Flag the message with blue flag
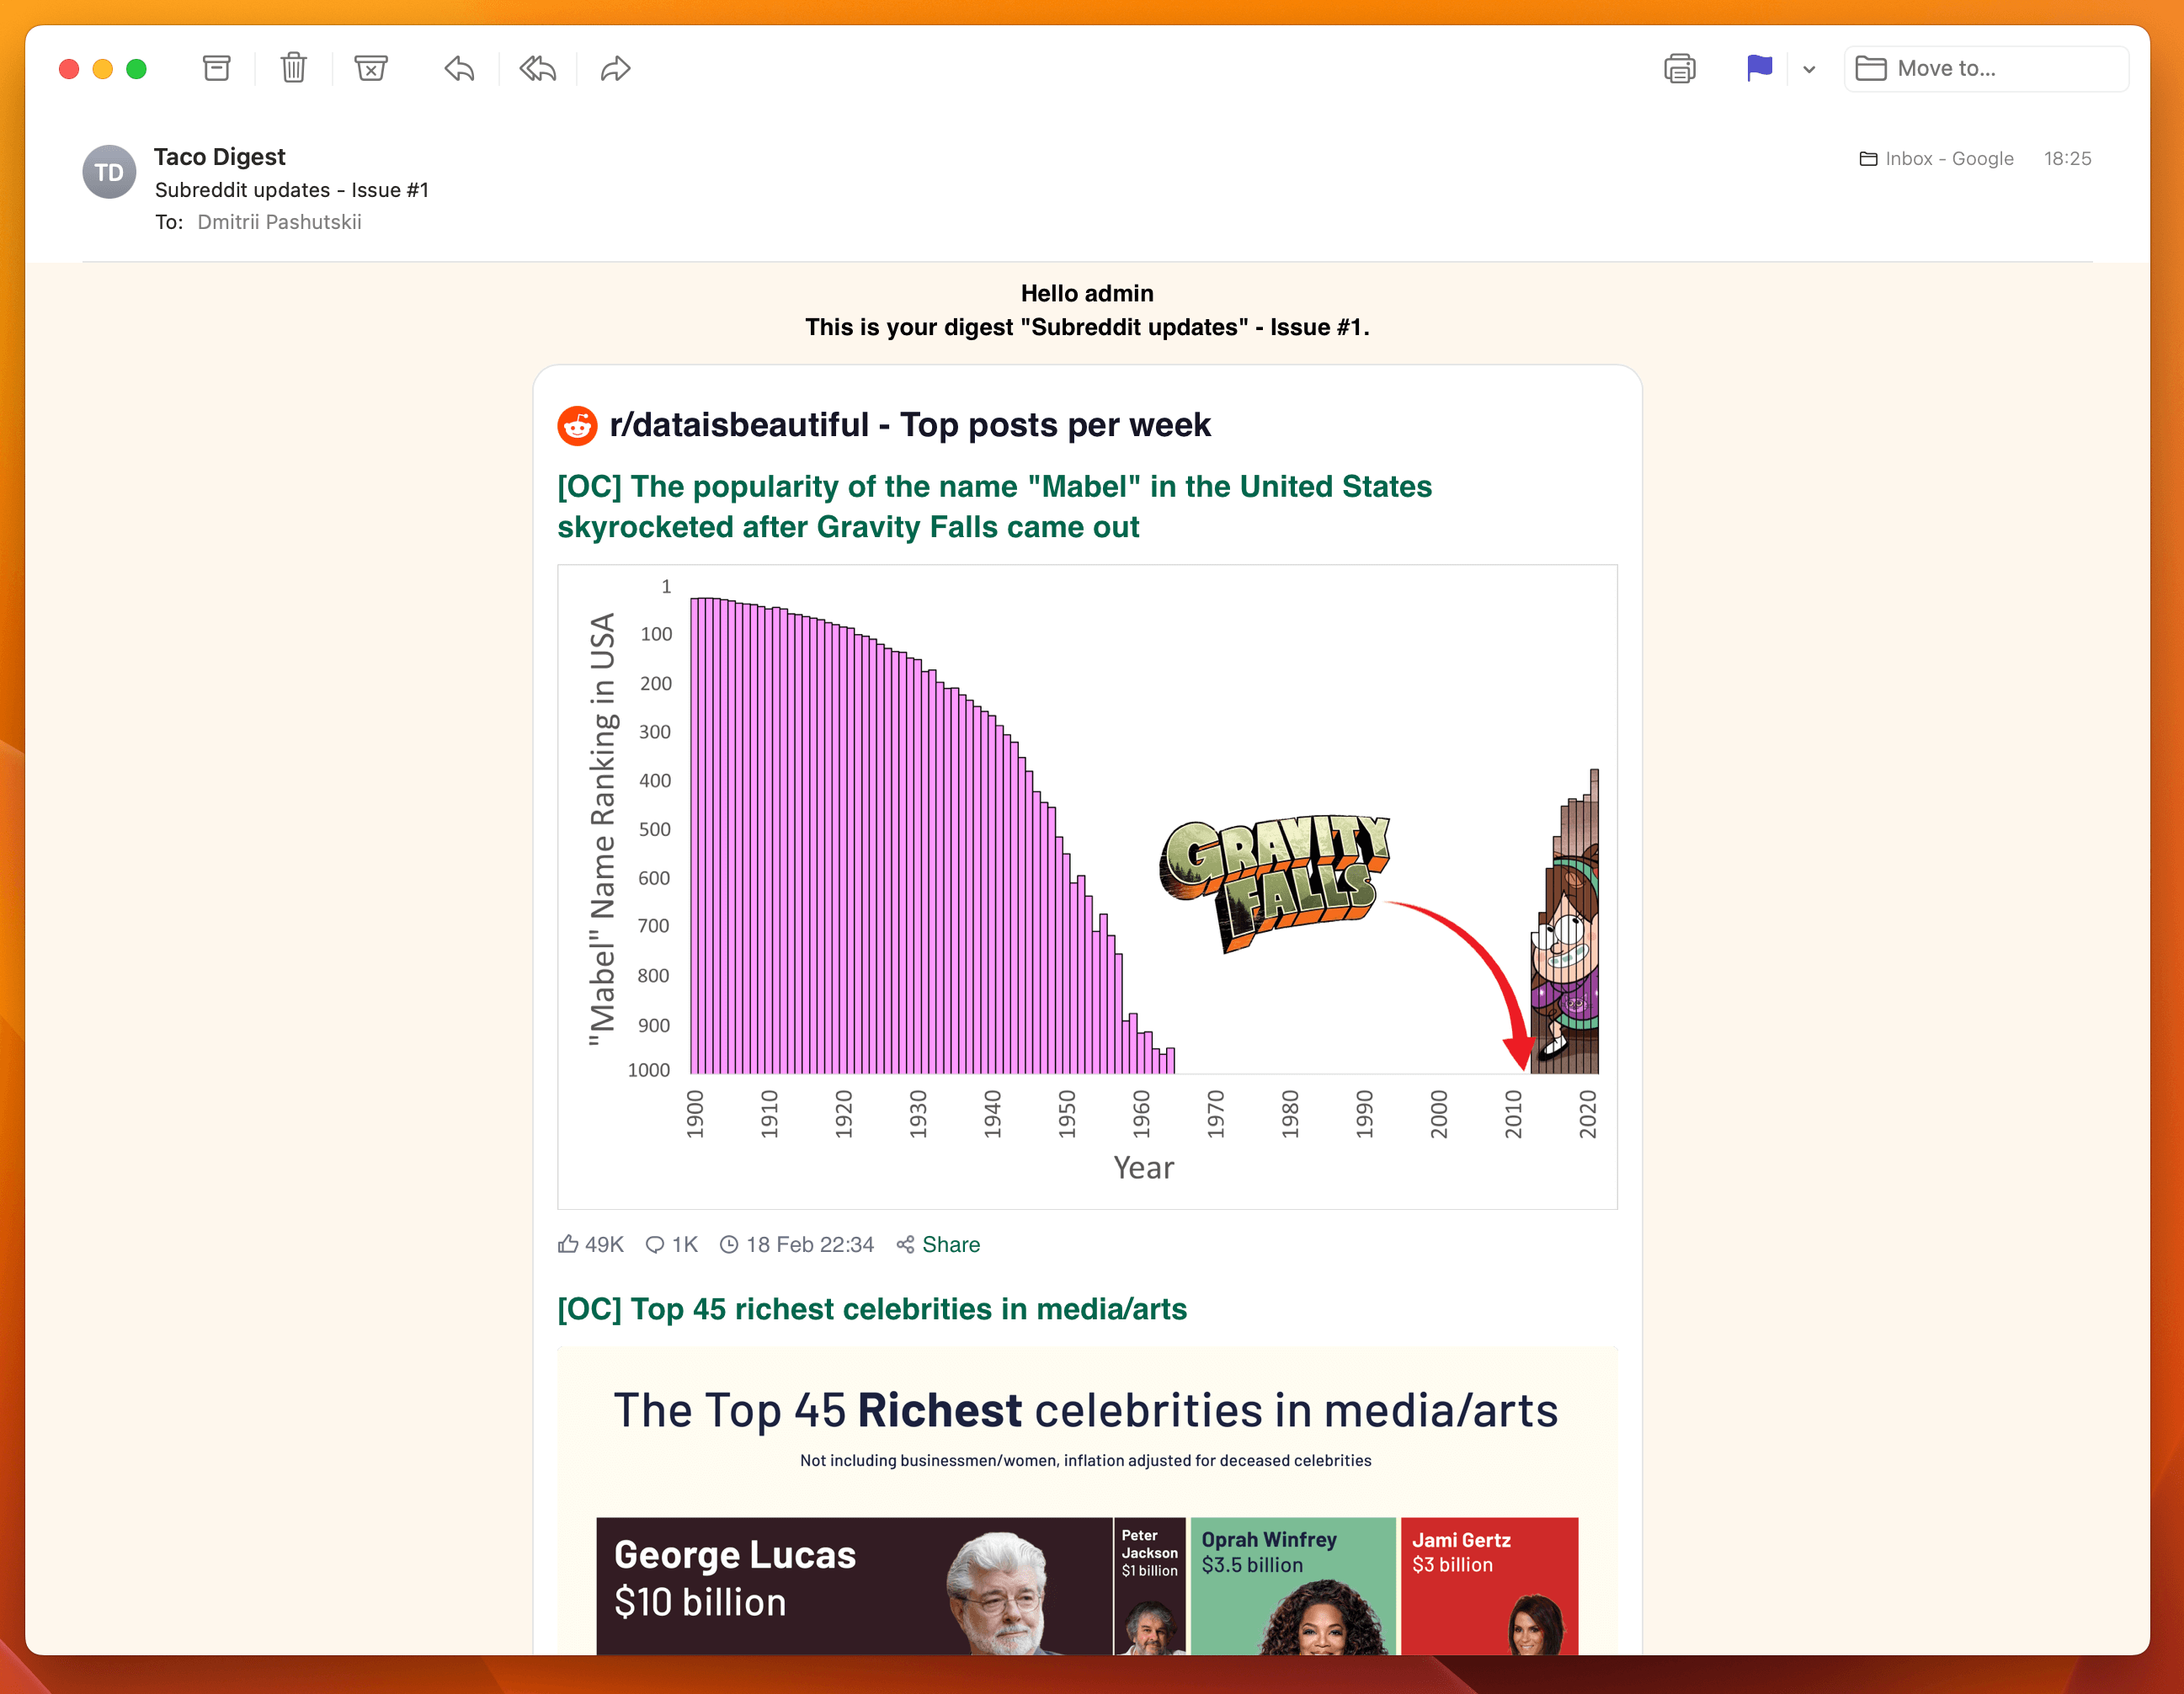 pyautogui.click(x=1759, y=68)
